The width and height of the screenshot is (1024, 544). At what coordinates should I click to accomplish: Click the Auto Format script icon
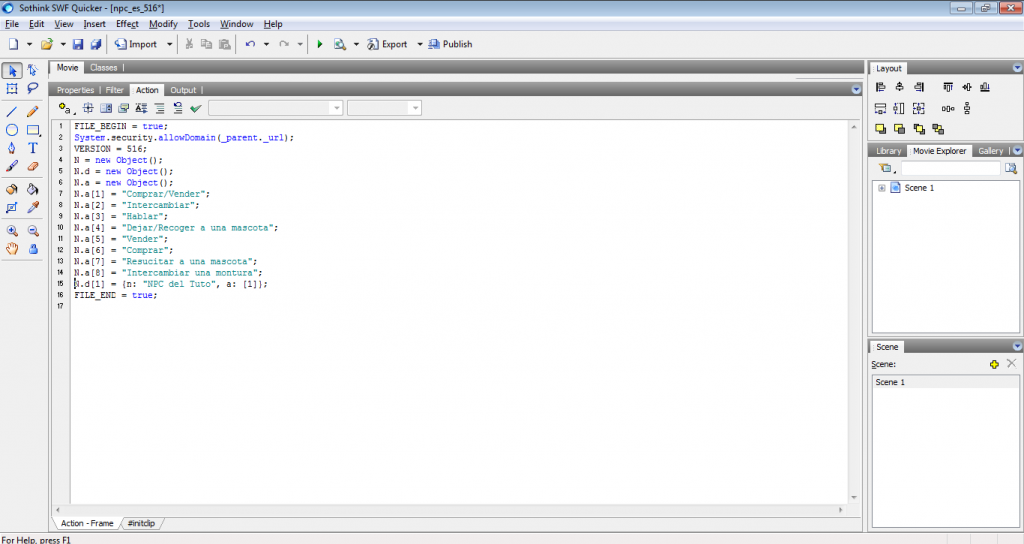(x=159, y=108)
